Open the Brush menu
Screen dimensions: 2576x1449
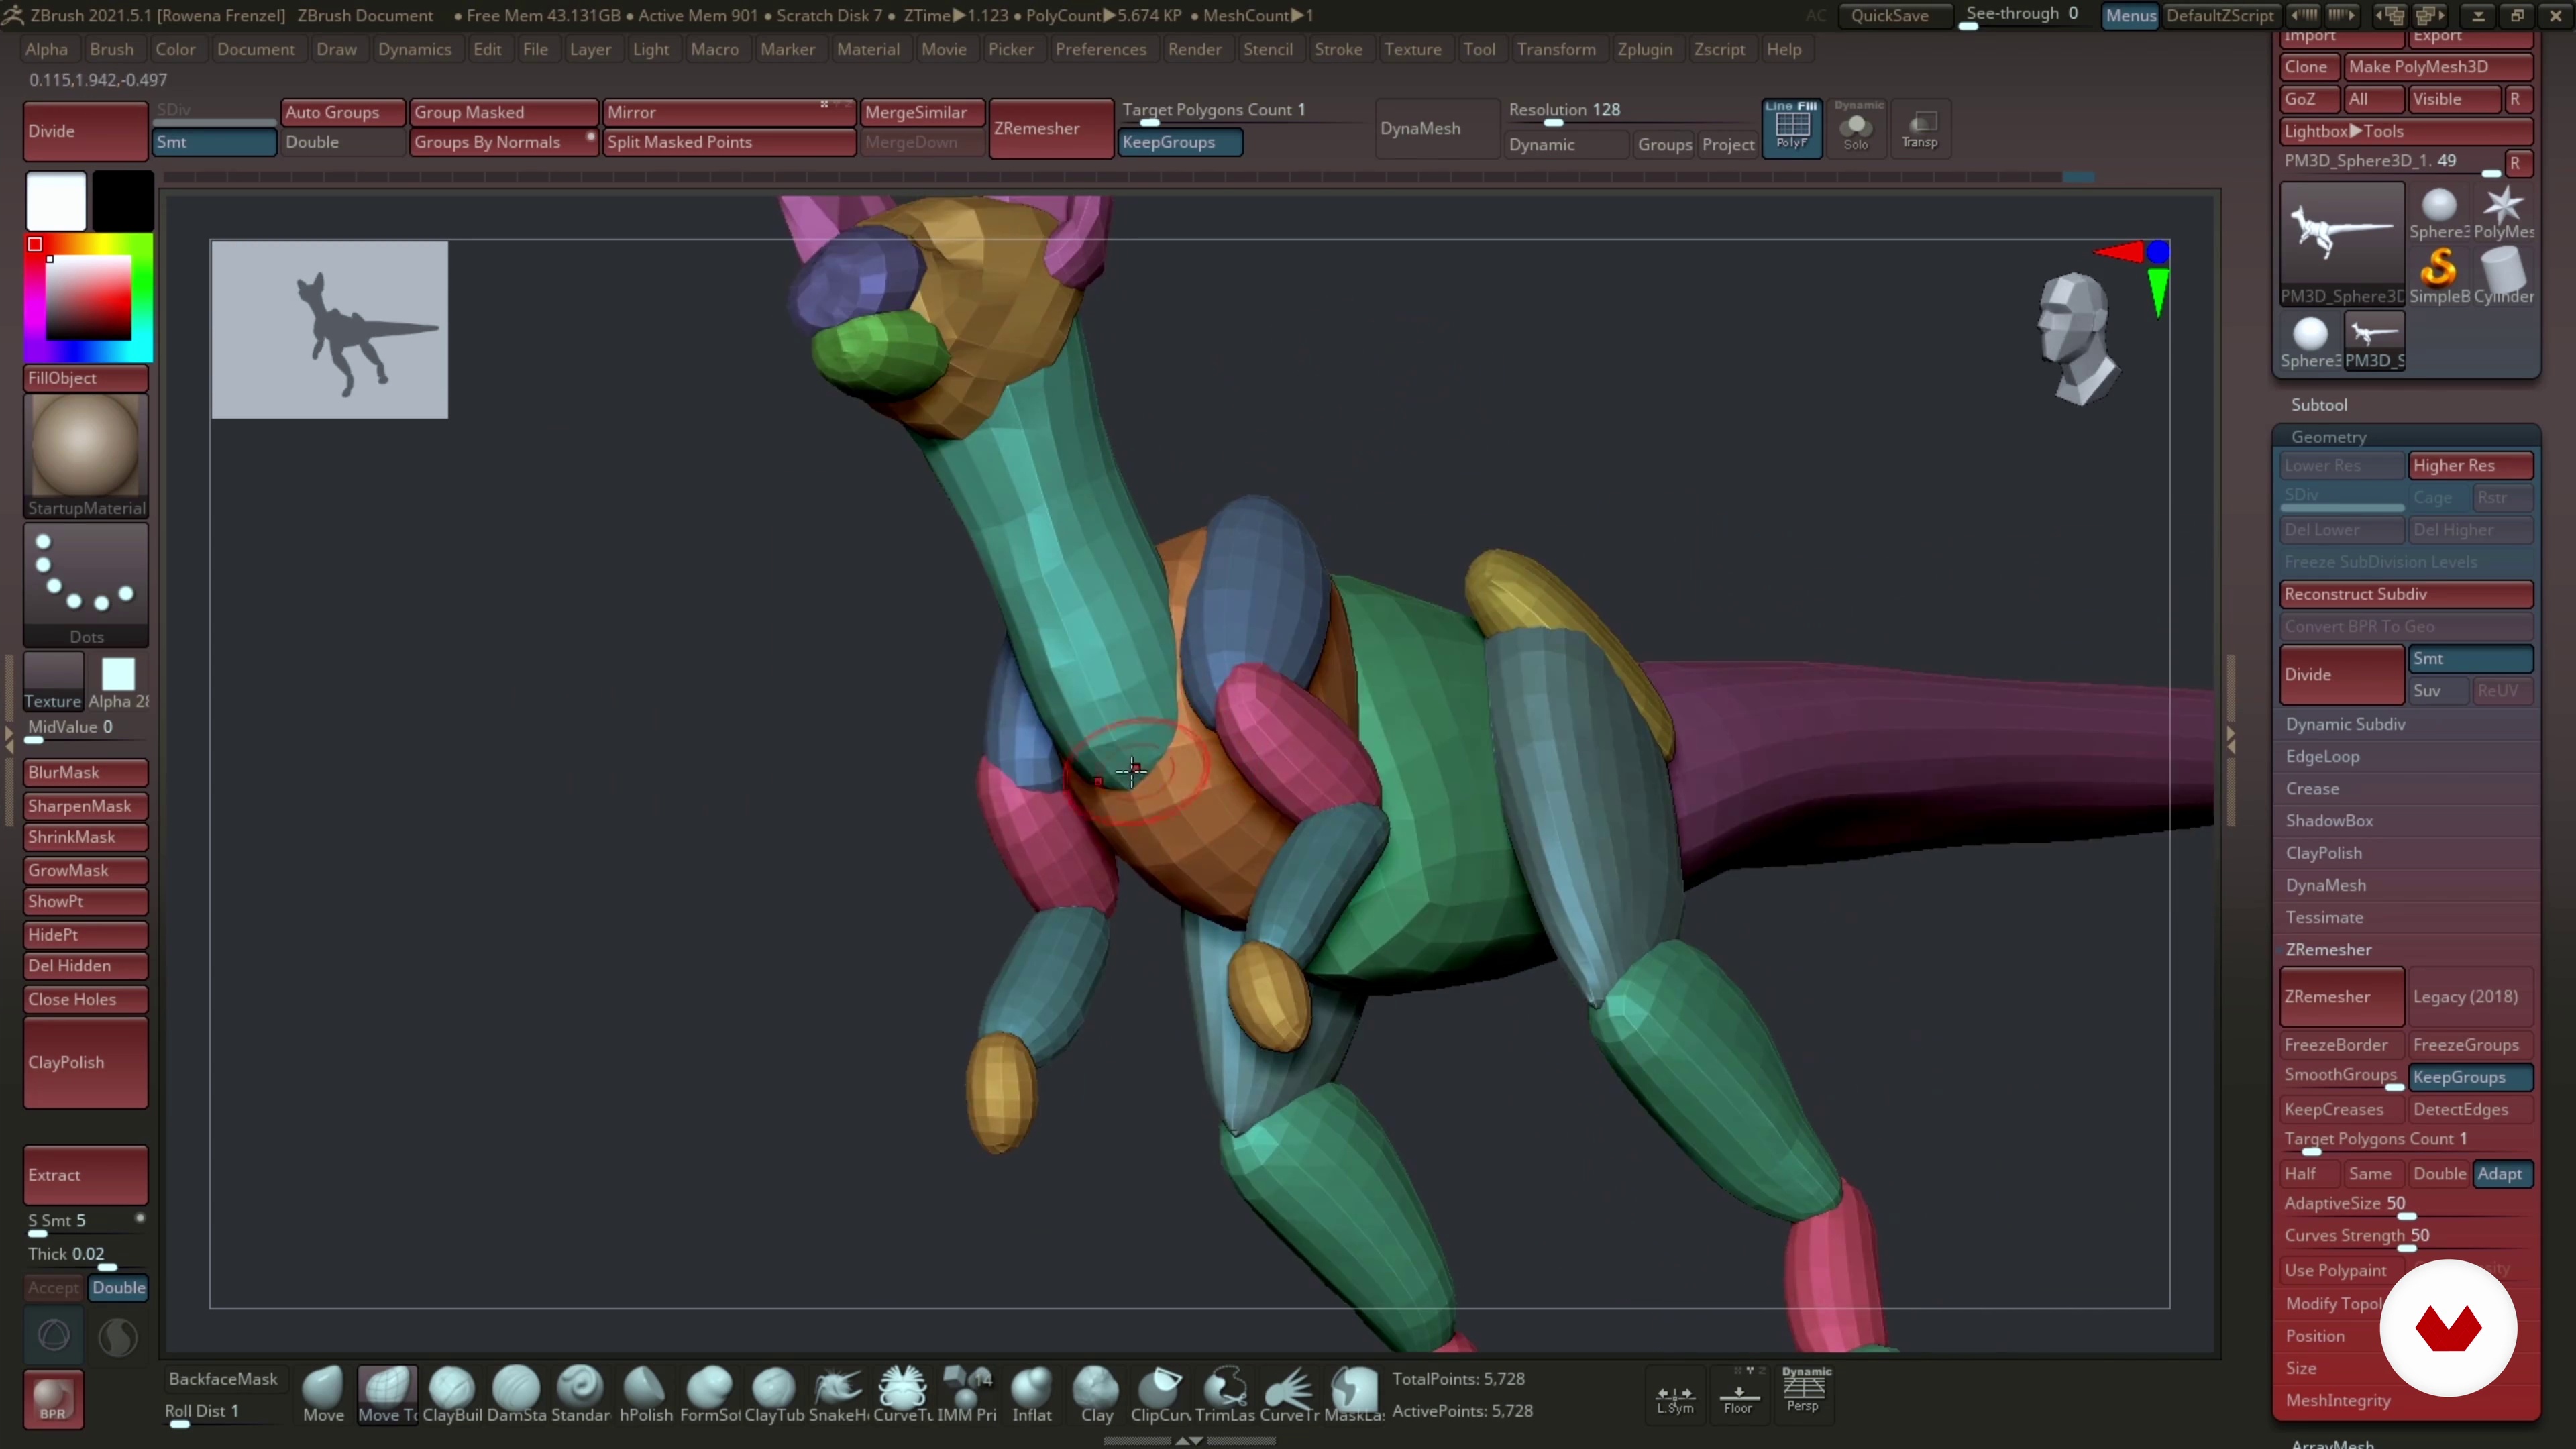click(111, 49)
